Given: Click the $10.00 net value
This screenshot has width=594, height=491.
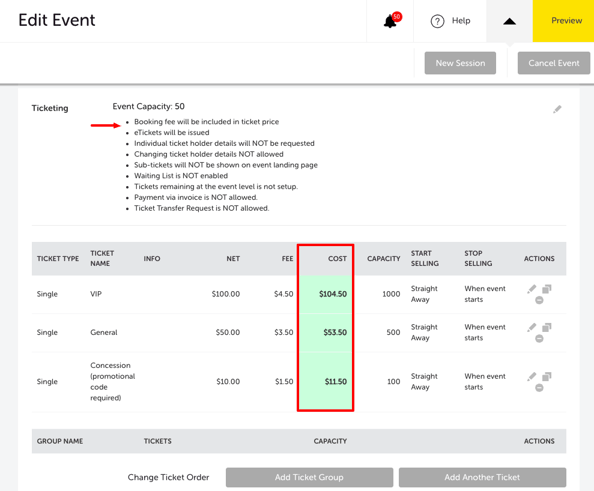Looking at the screenshot, I should 228,382.
